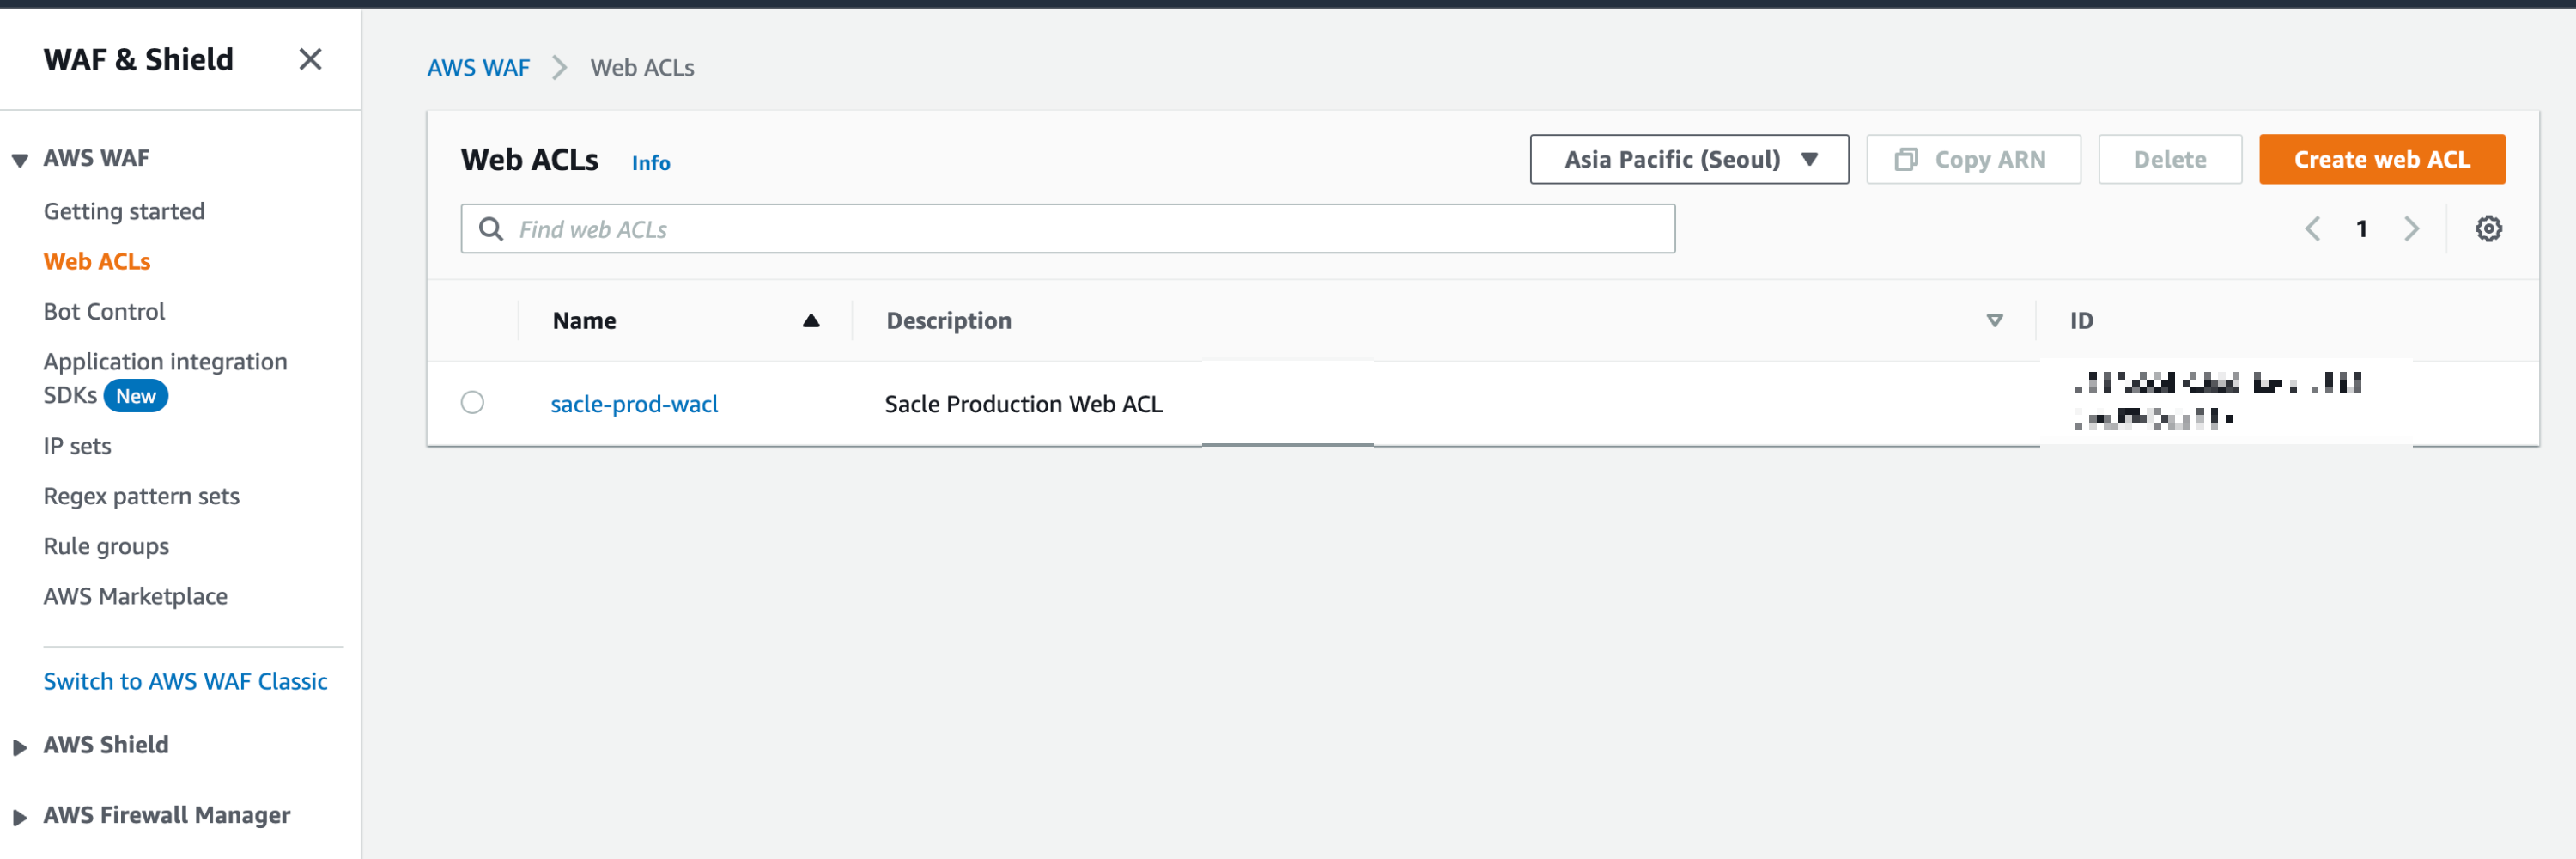
Task: Open the Asia Pacific (Seoul) region dropdown
Action: [x=1688, y=160]
